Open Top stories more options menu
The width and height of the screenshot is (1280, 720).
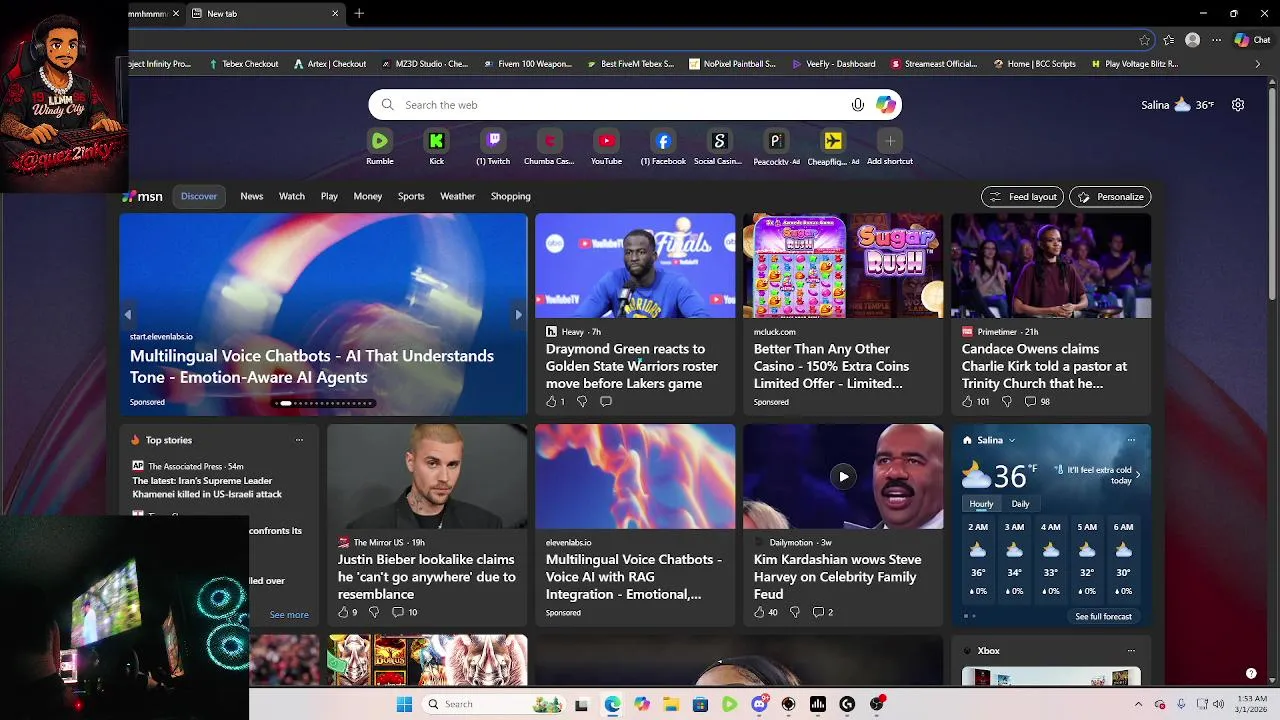coord(299,440)
